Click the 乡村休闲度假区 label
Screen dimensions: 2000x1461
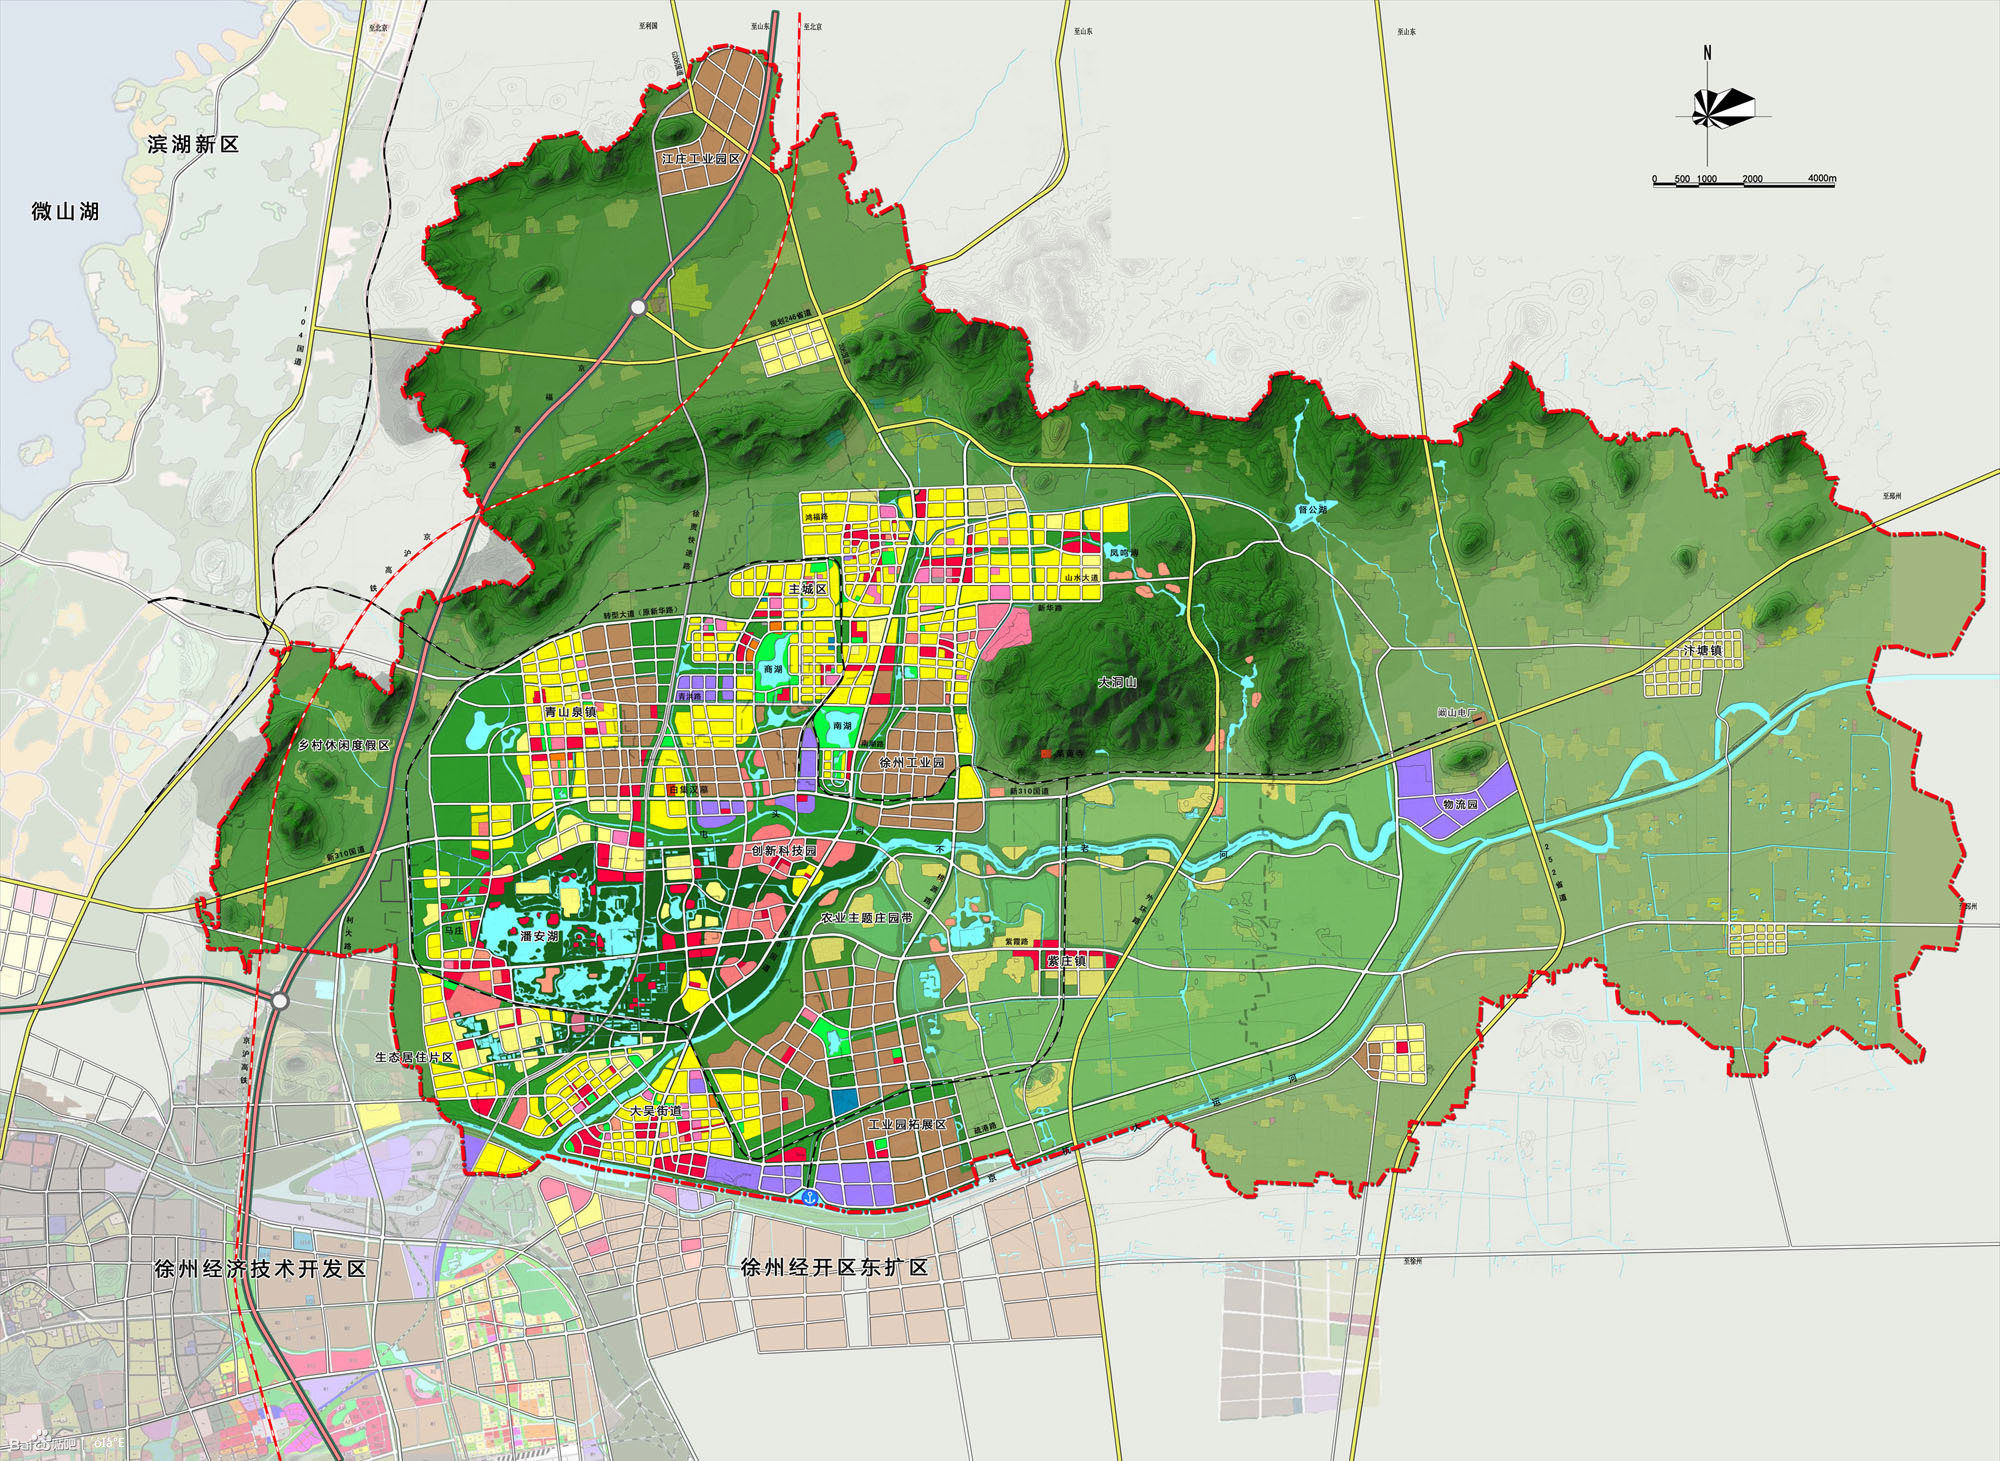(x=343, y=746)
